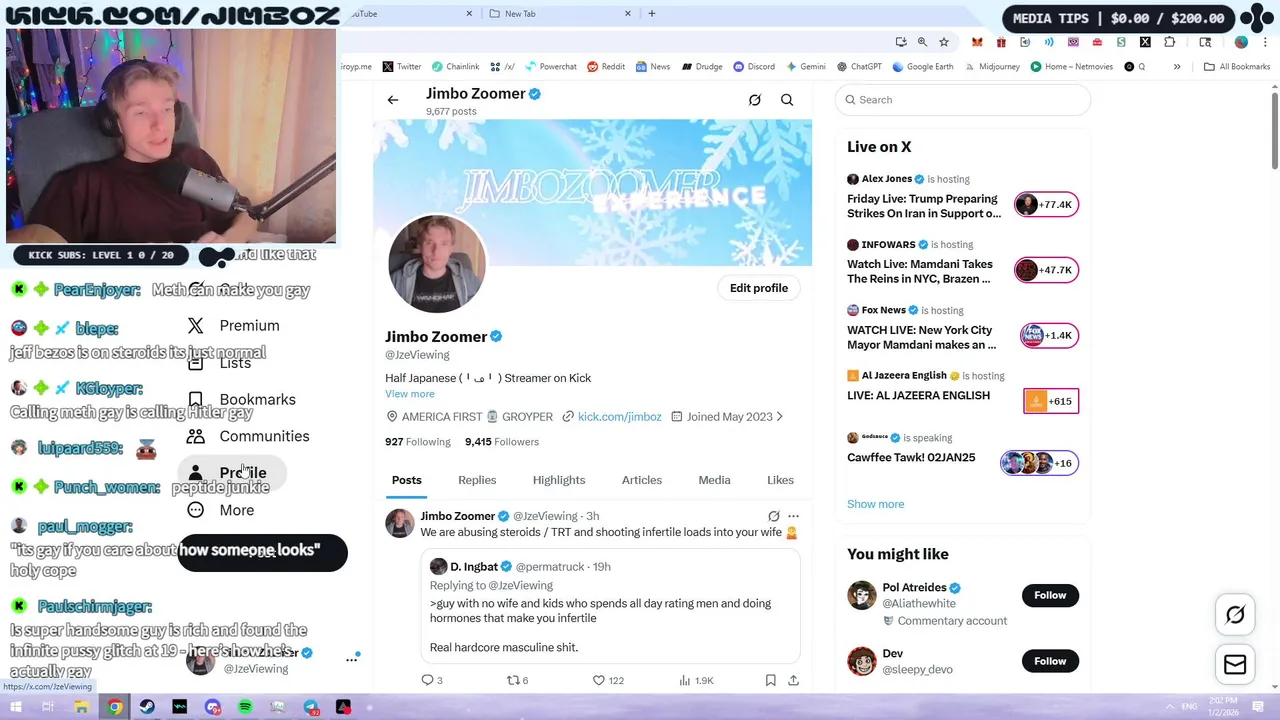Reply to the post with 3 comments
Screen dimensions: 1280x720
(432, 680)
